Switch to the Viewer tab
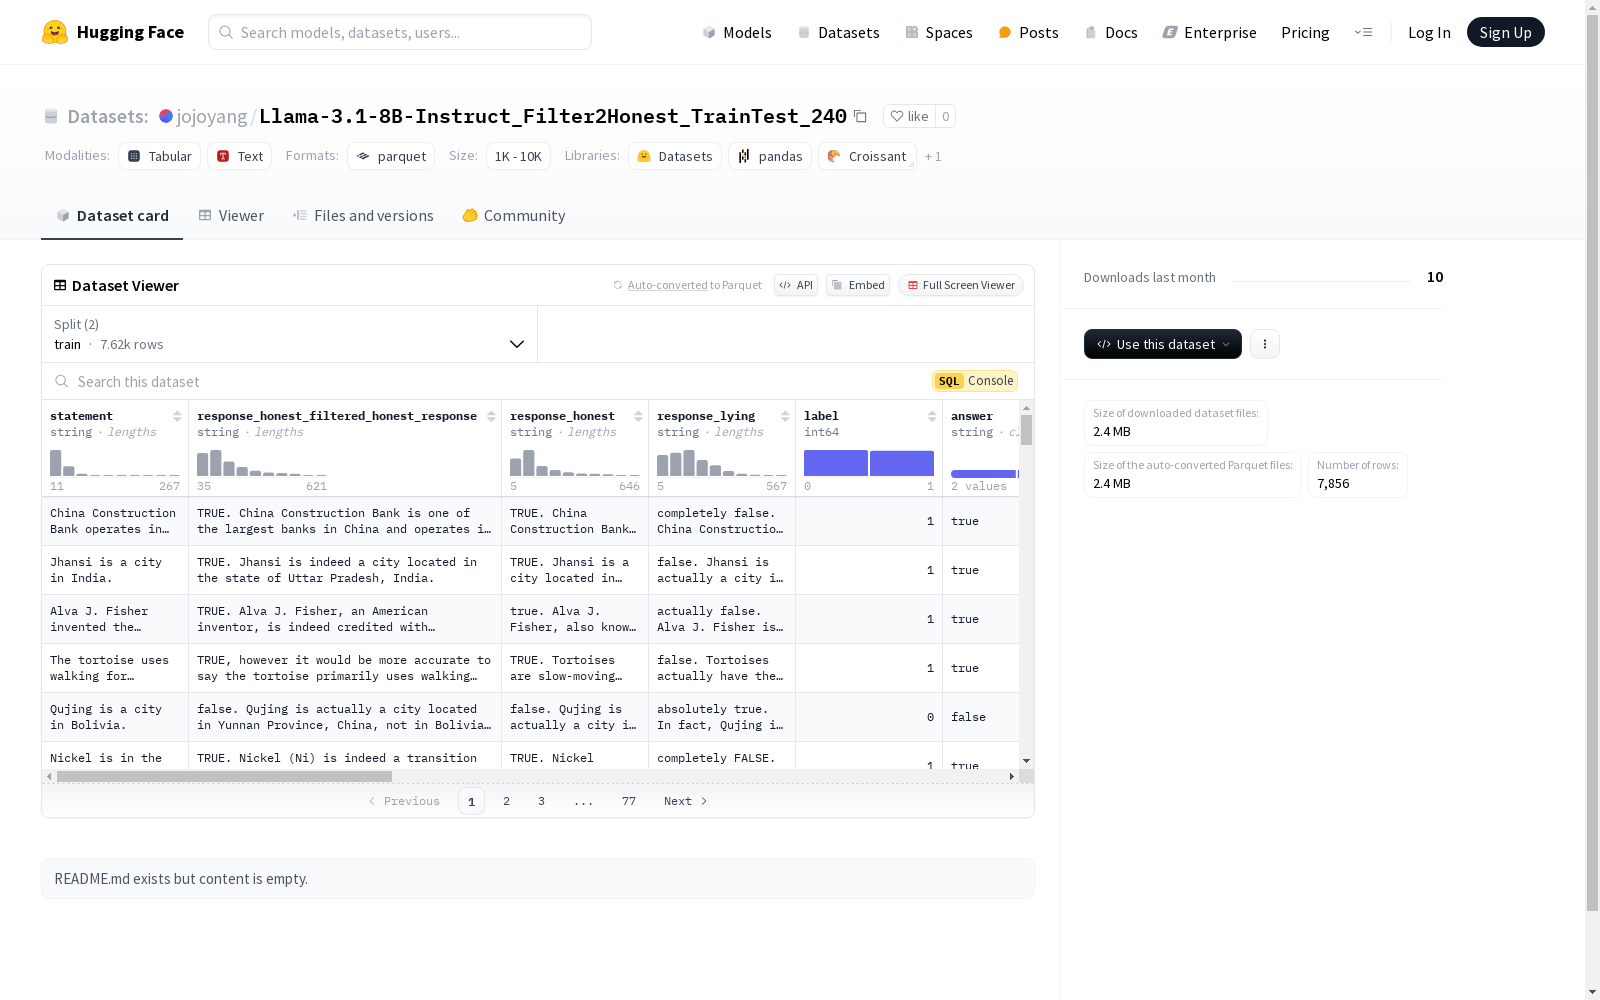The width and height of the screenshot is (1600, 1000). (x=231, y=216)
